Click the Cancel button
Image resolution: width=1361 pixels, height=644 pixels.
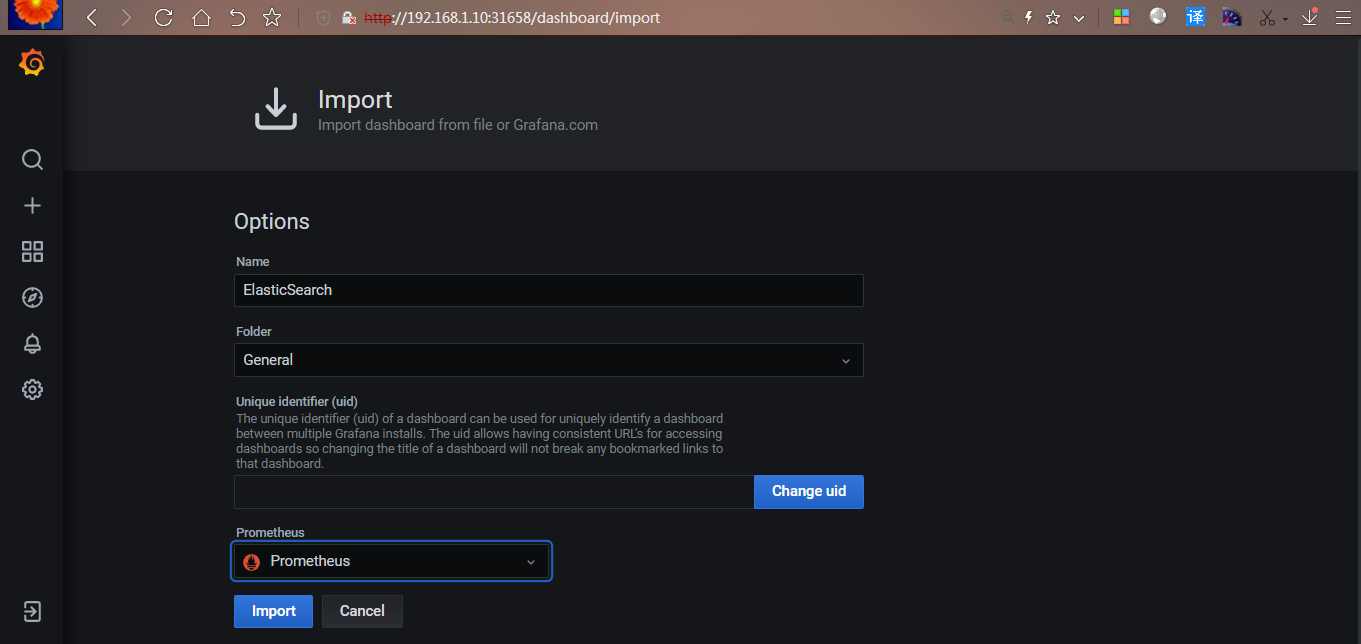tap(362, 611)
